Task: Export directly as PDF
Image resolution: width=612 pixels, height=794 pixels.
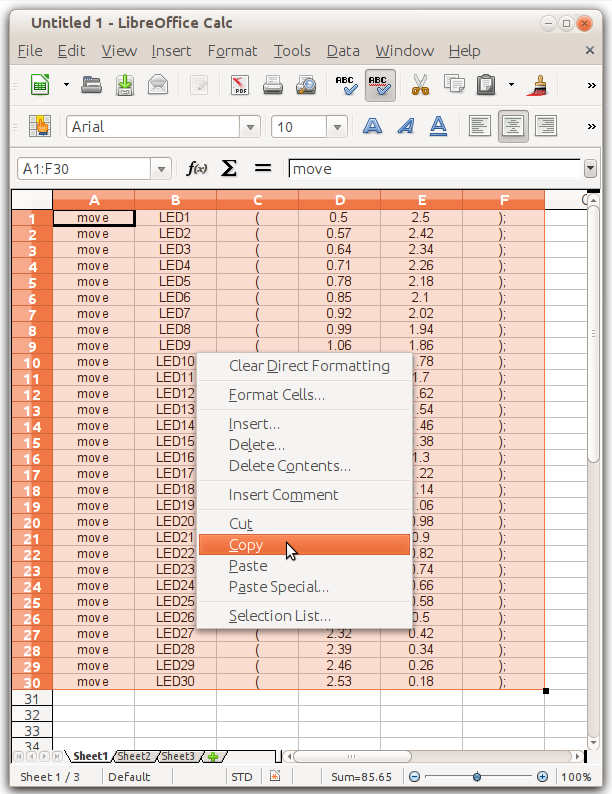Action: coord(240,85)
